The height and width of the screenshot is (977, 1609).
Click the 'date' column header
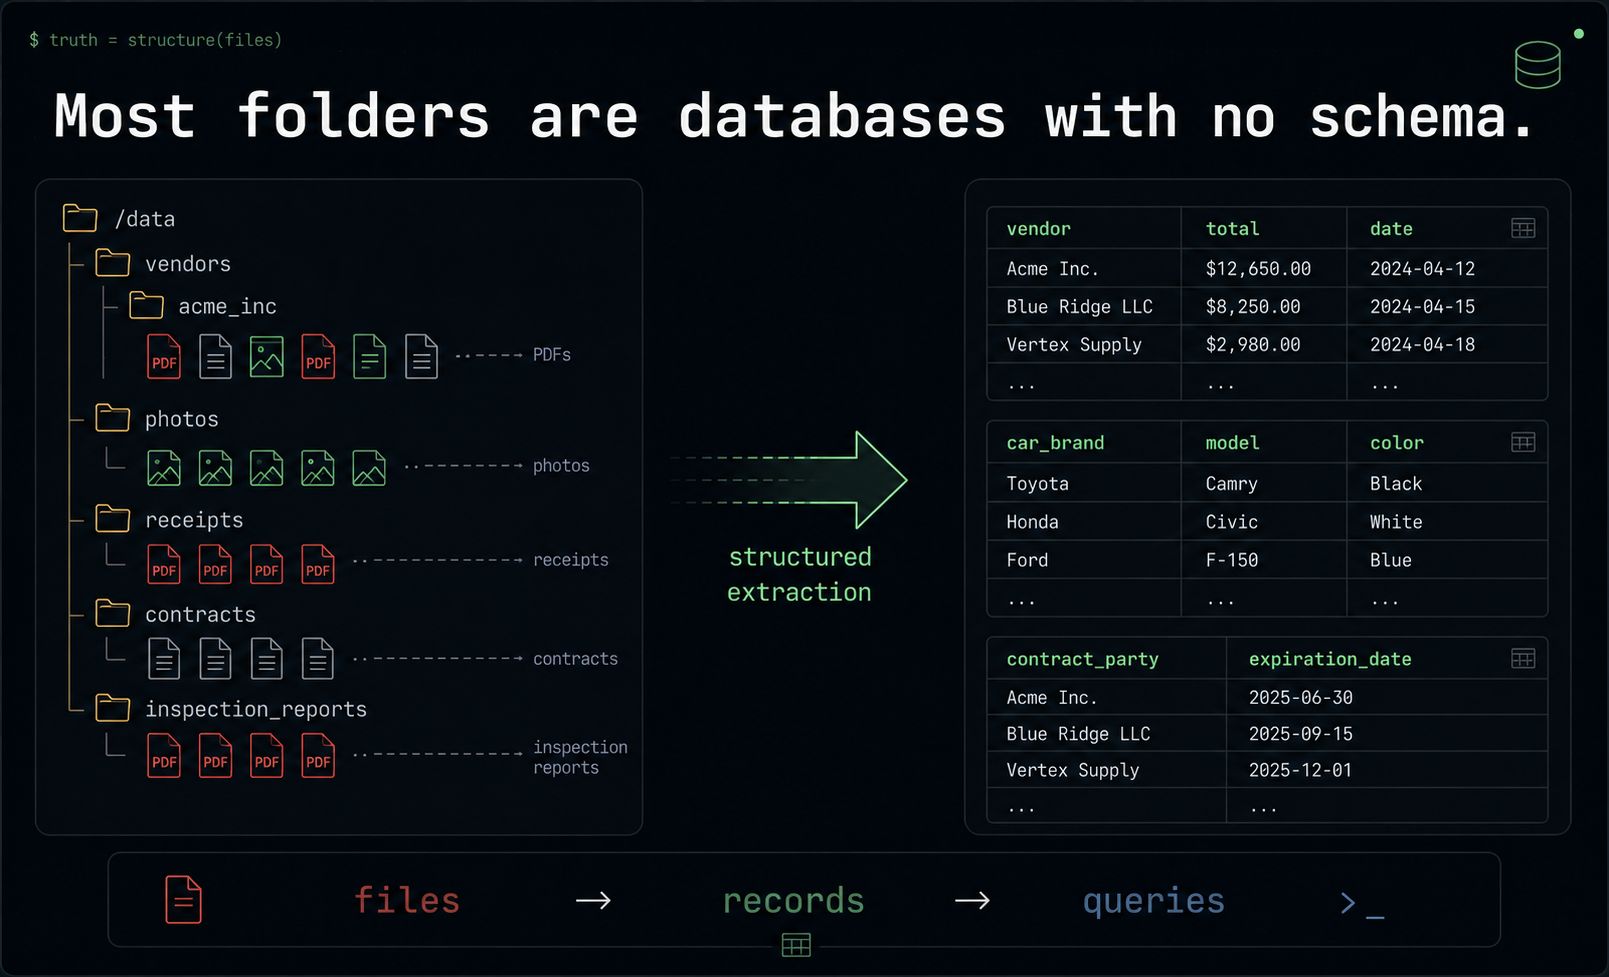point(1391,229)
